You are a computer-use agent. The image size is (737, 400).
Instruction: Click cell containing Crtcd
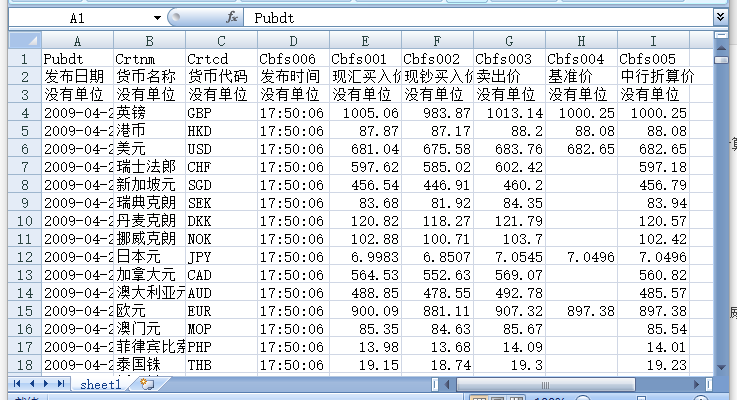click(x=221, y=59)
